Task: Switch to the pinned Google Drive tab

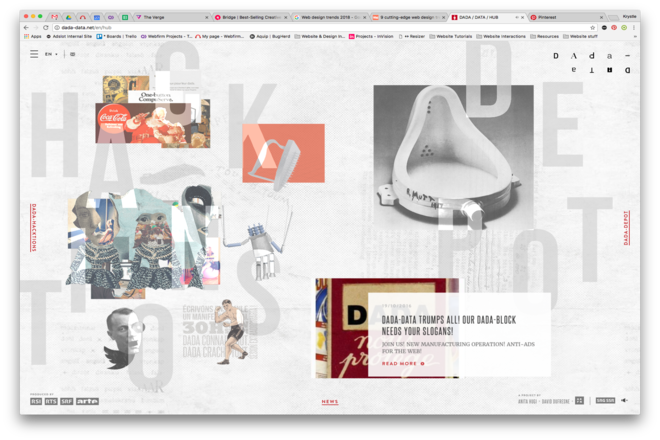Action: click(x=69, y=17)
